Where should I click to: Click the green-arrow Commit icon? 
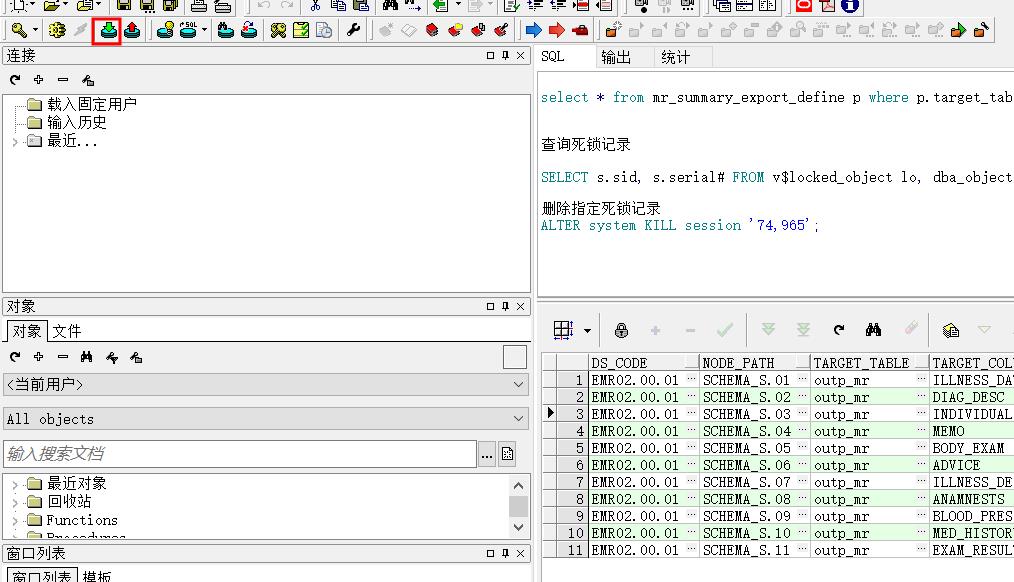click(109, 30)
